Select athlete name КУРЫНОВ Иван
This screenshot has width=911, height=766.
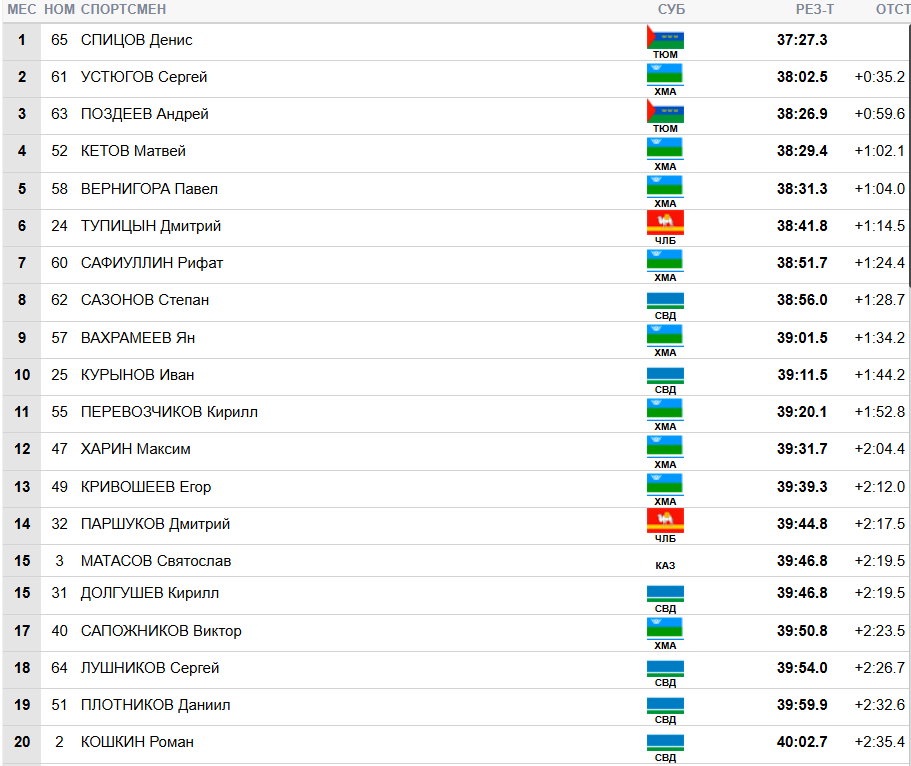[x=137, y=375]
